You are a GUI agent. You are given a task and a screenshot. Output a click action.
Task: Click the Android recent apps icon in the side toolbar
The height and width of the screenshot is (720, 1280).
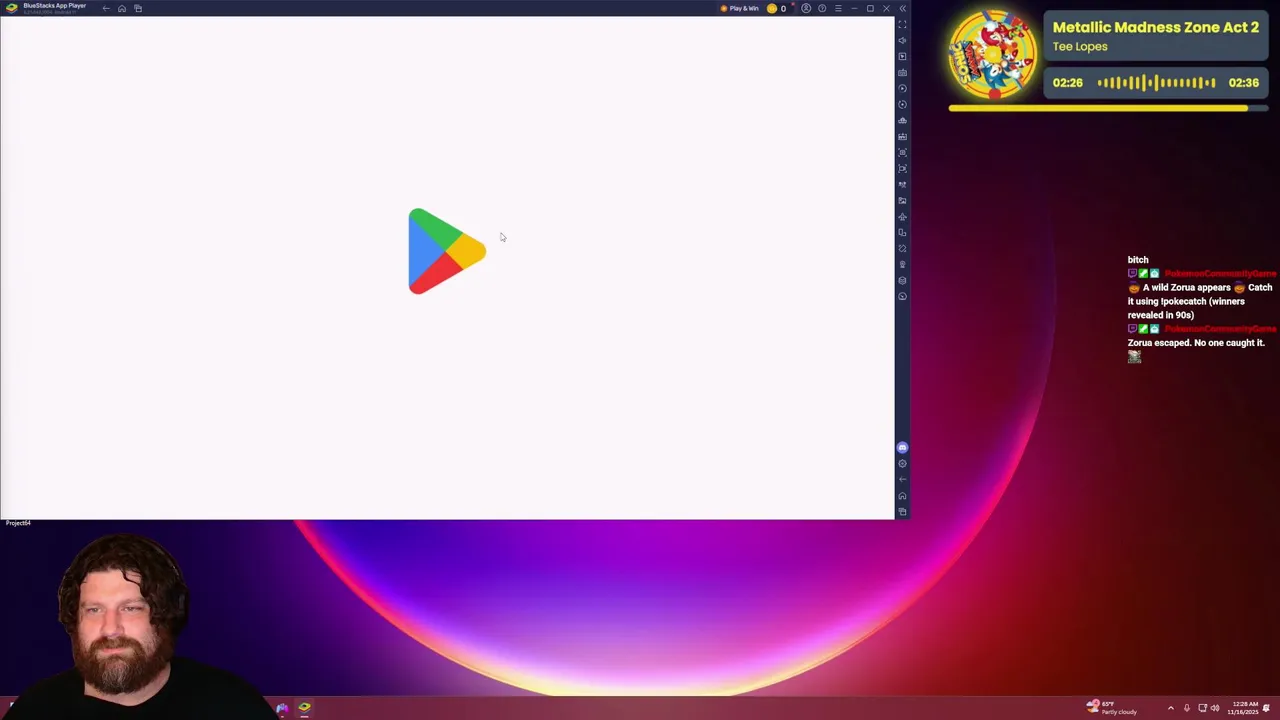902,511
